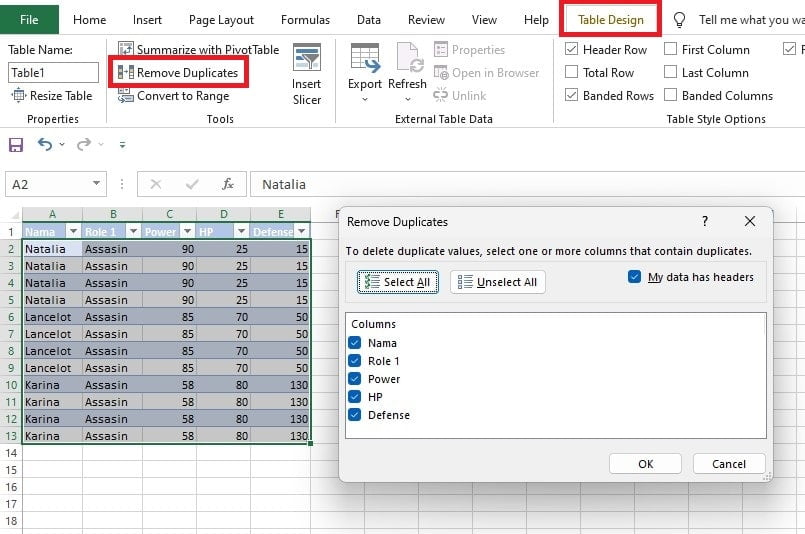This screenshot has height=534, width=805.
Task: Uncheck the Defense column checkbox
Action: click(x=355, y=414)
